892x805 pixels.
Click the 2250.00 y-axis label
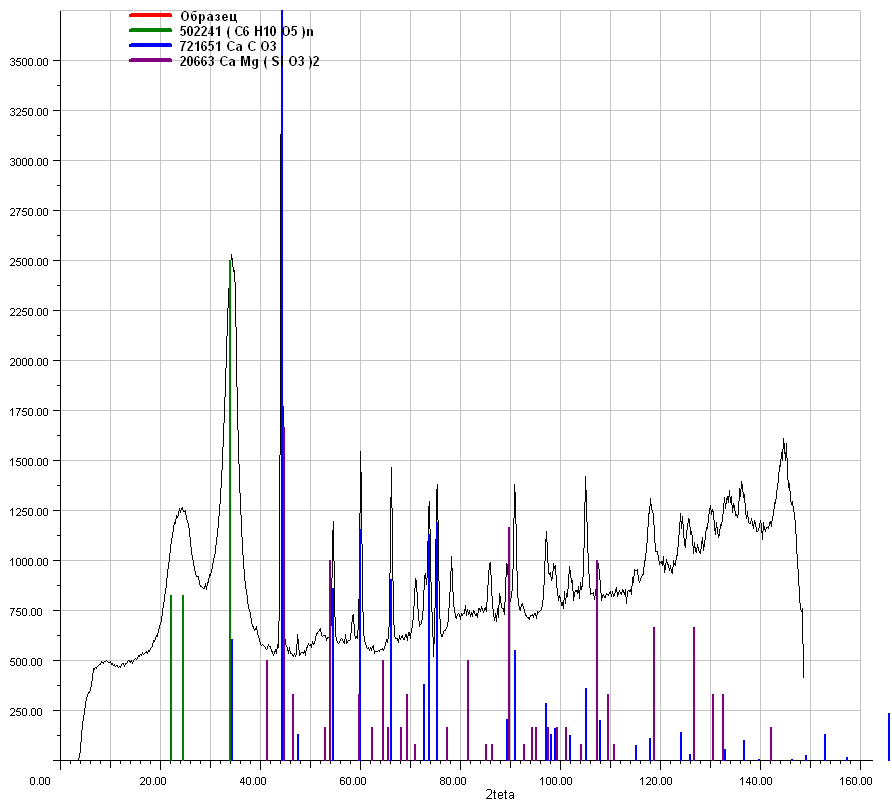pos(29,312)
